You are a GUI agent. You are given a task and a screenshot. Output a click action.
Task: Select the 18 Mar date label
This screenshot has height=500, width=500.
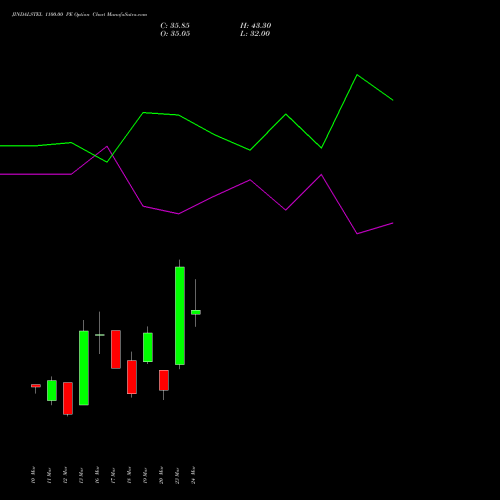(129, 475)
